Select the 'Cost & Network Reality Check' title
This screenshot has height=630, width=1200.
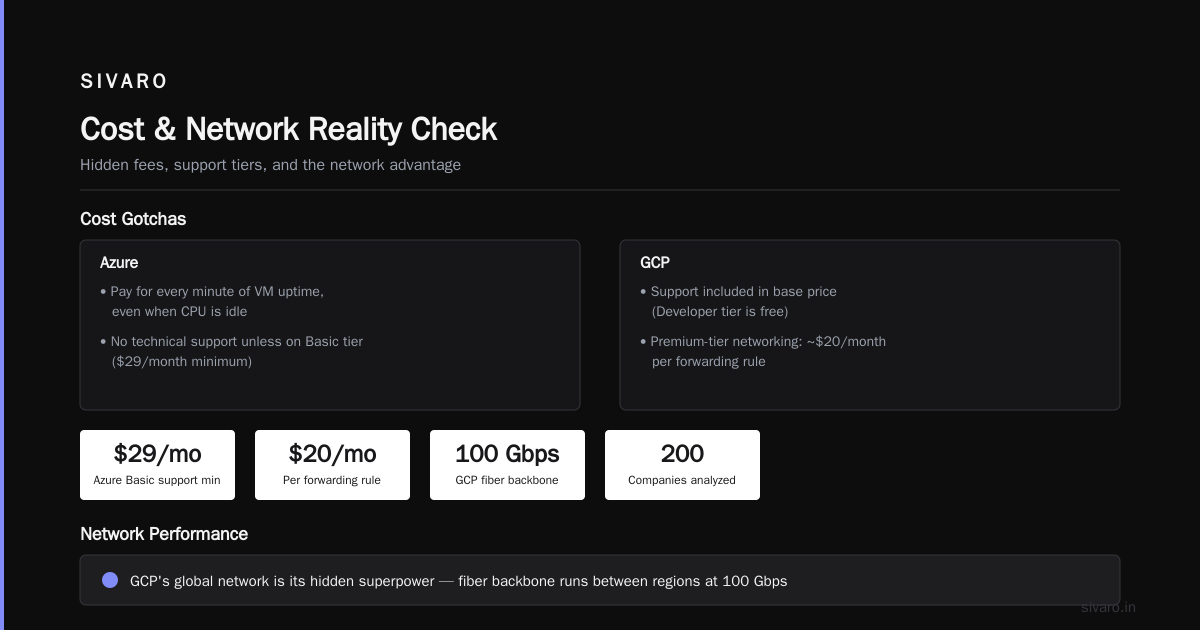(x=288, y=129)
